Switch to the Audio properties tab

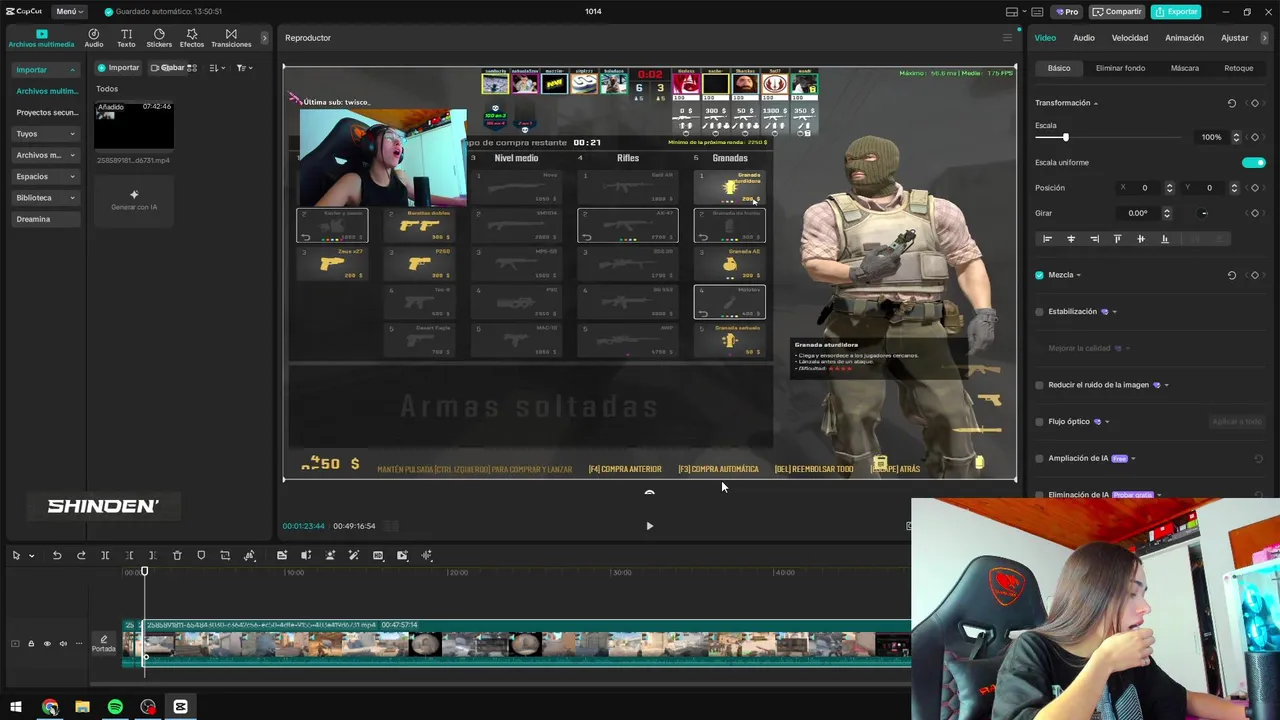pos(1084,38)
